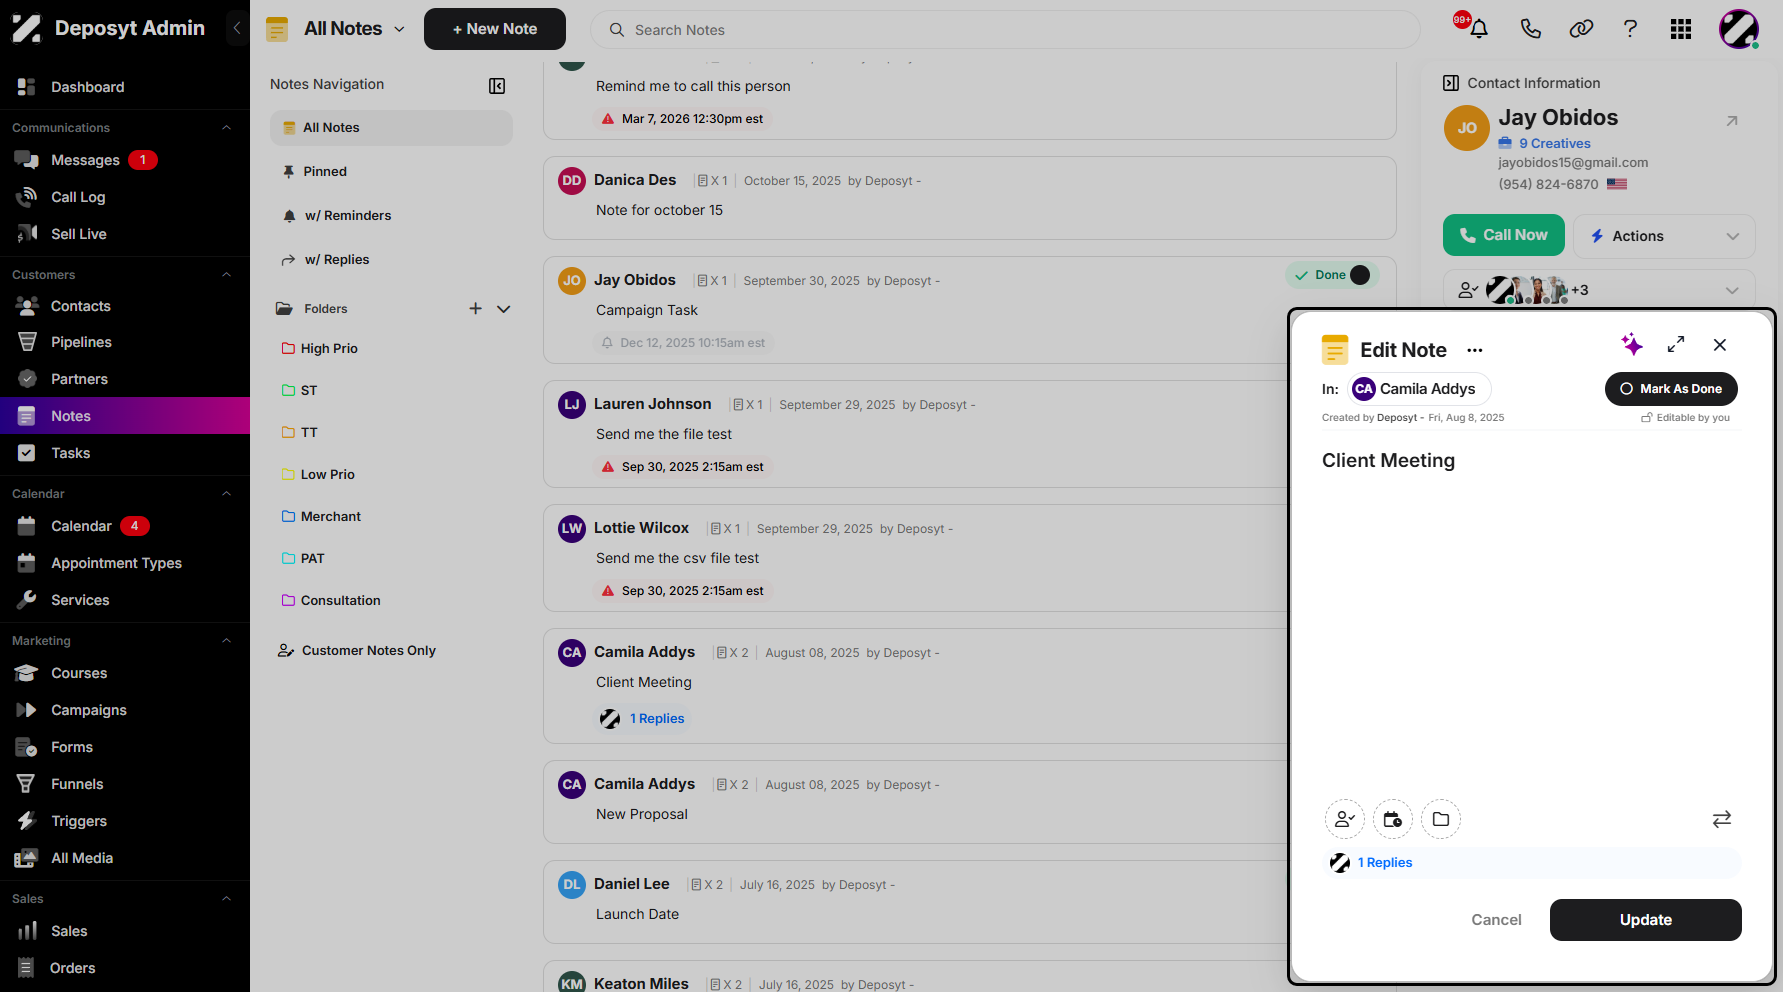Collapse the Folders section chevron
This screenshot has height=992, width=1783.
point(504,309)
